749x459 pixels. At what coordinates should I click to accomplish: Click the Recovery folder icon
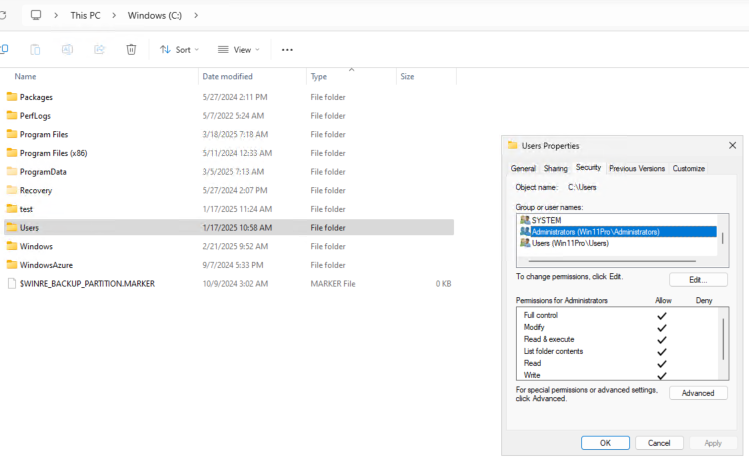coord(12,190)
